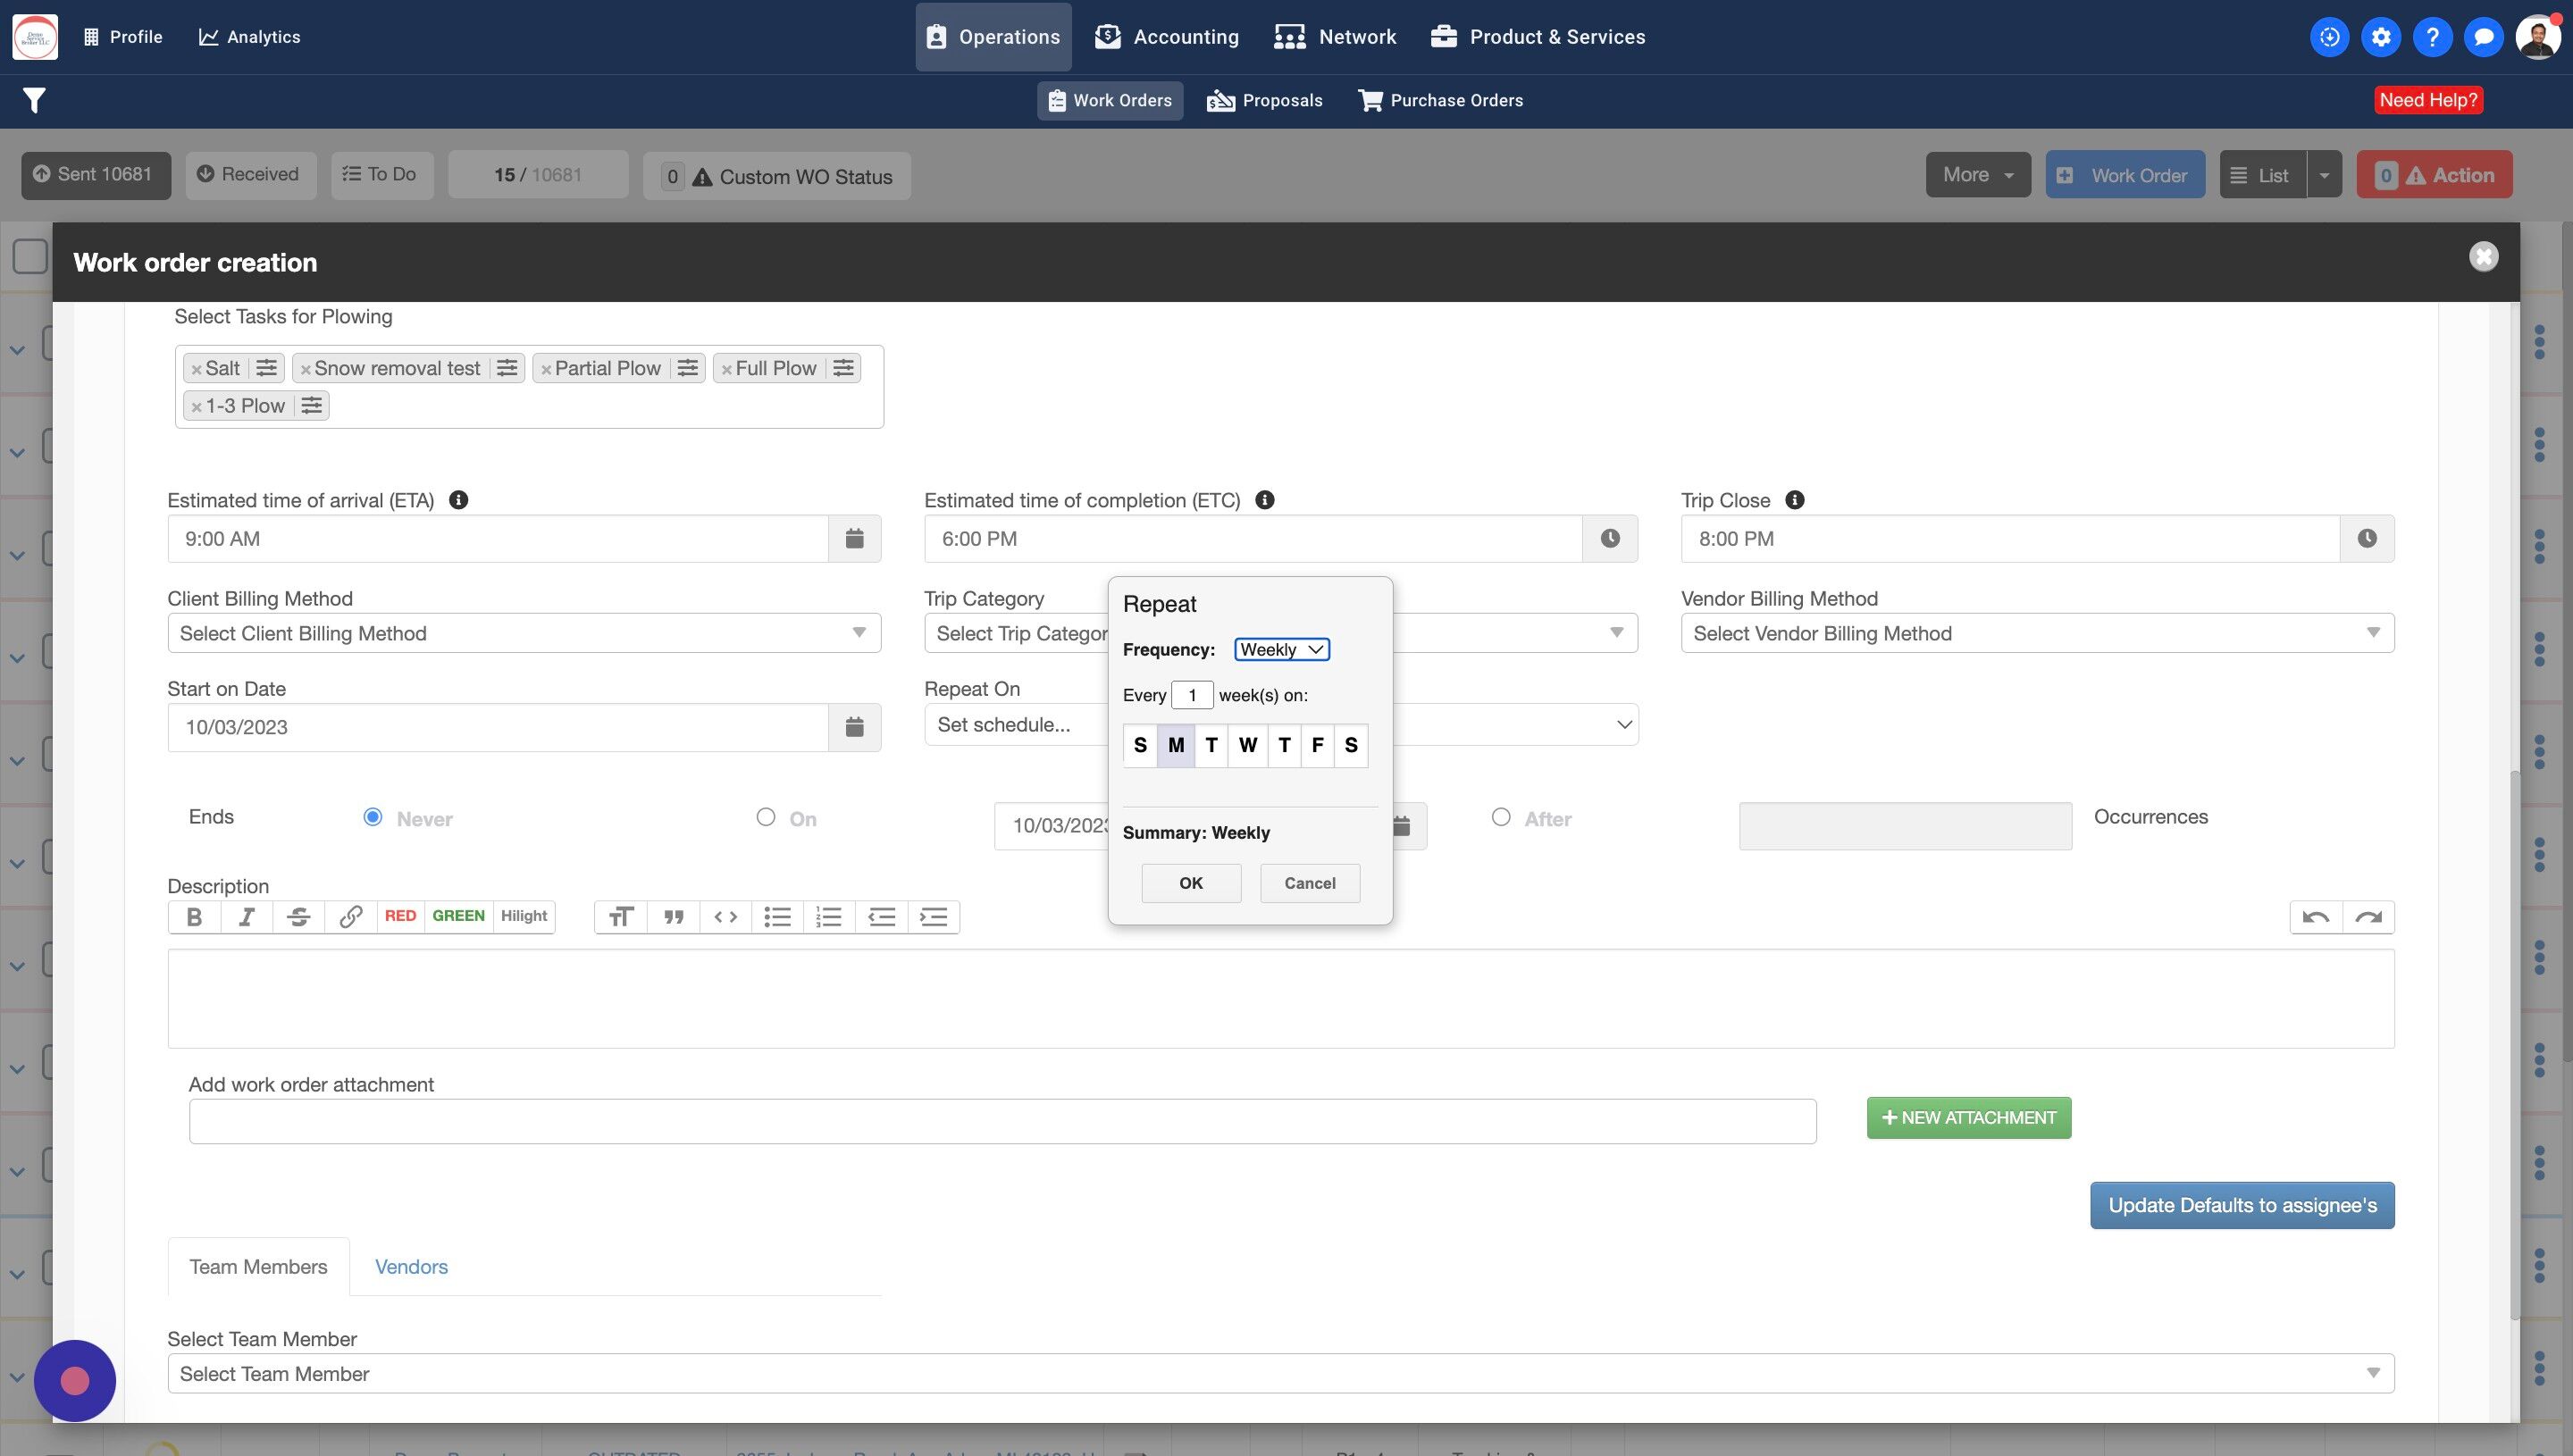Expand the Client Billing Method dropdown

[x=523, y=633]
